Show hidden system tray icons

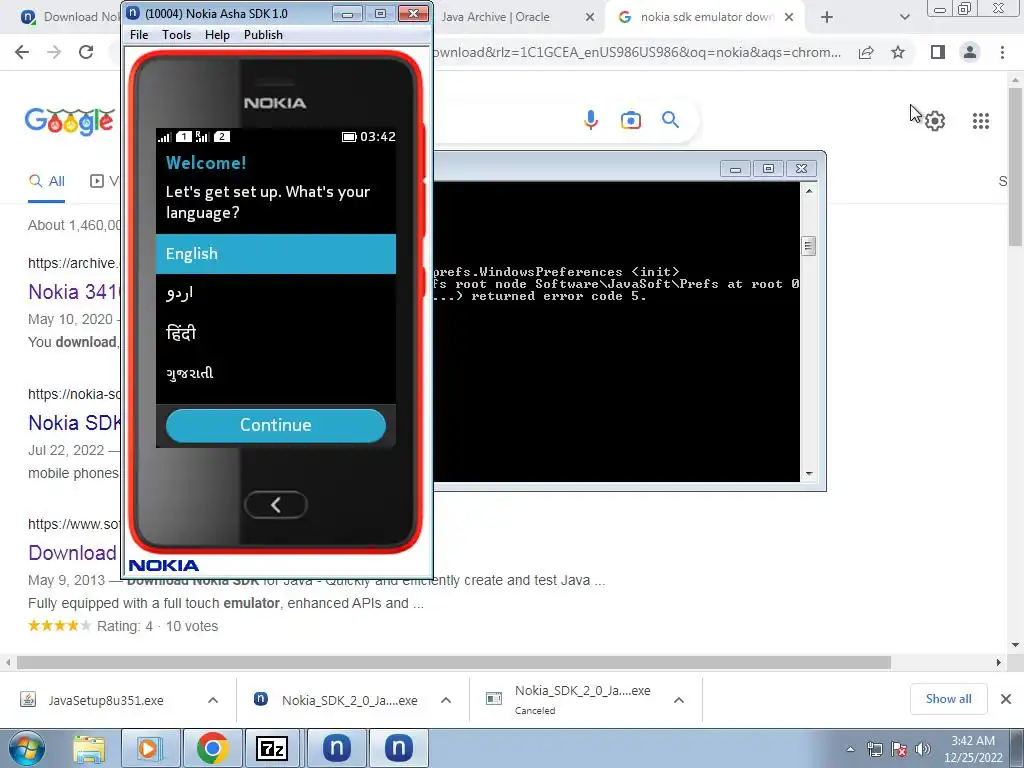point(850,750)
